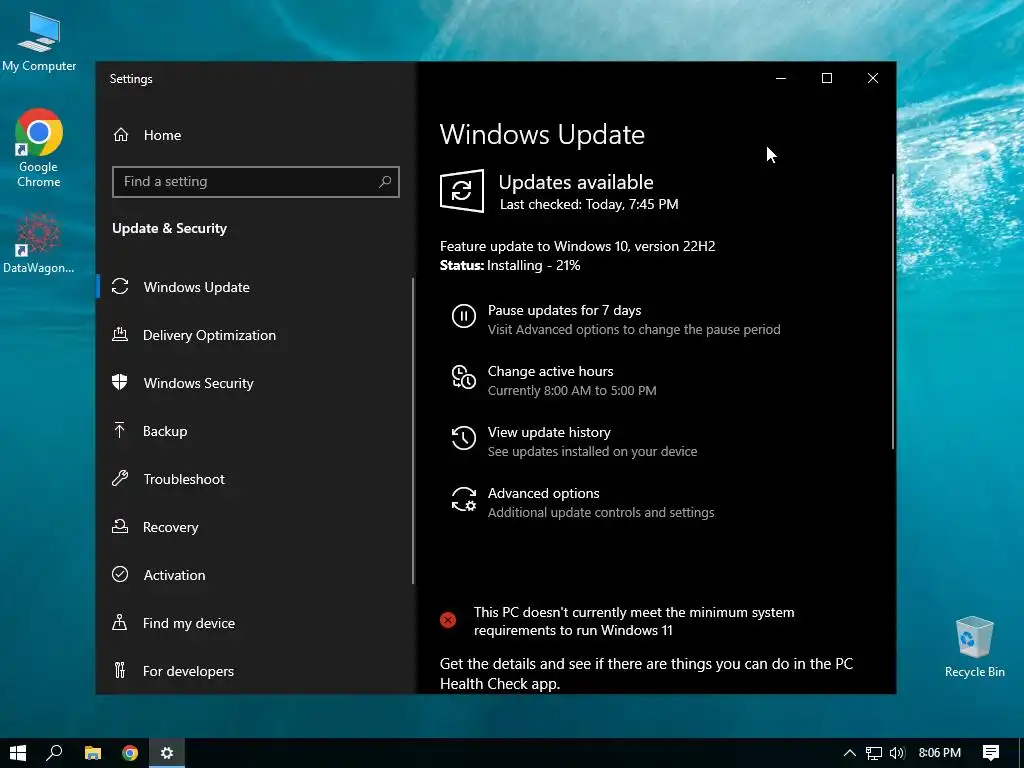Screen dimensions: 1024x768
Task: Click Change active hours
Action: coord(551,371)
